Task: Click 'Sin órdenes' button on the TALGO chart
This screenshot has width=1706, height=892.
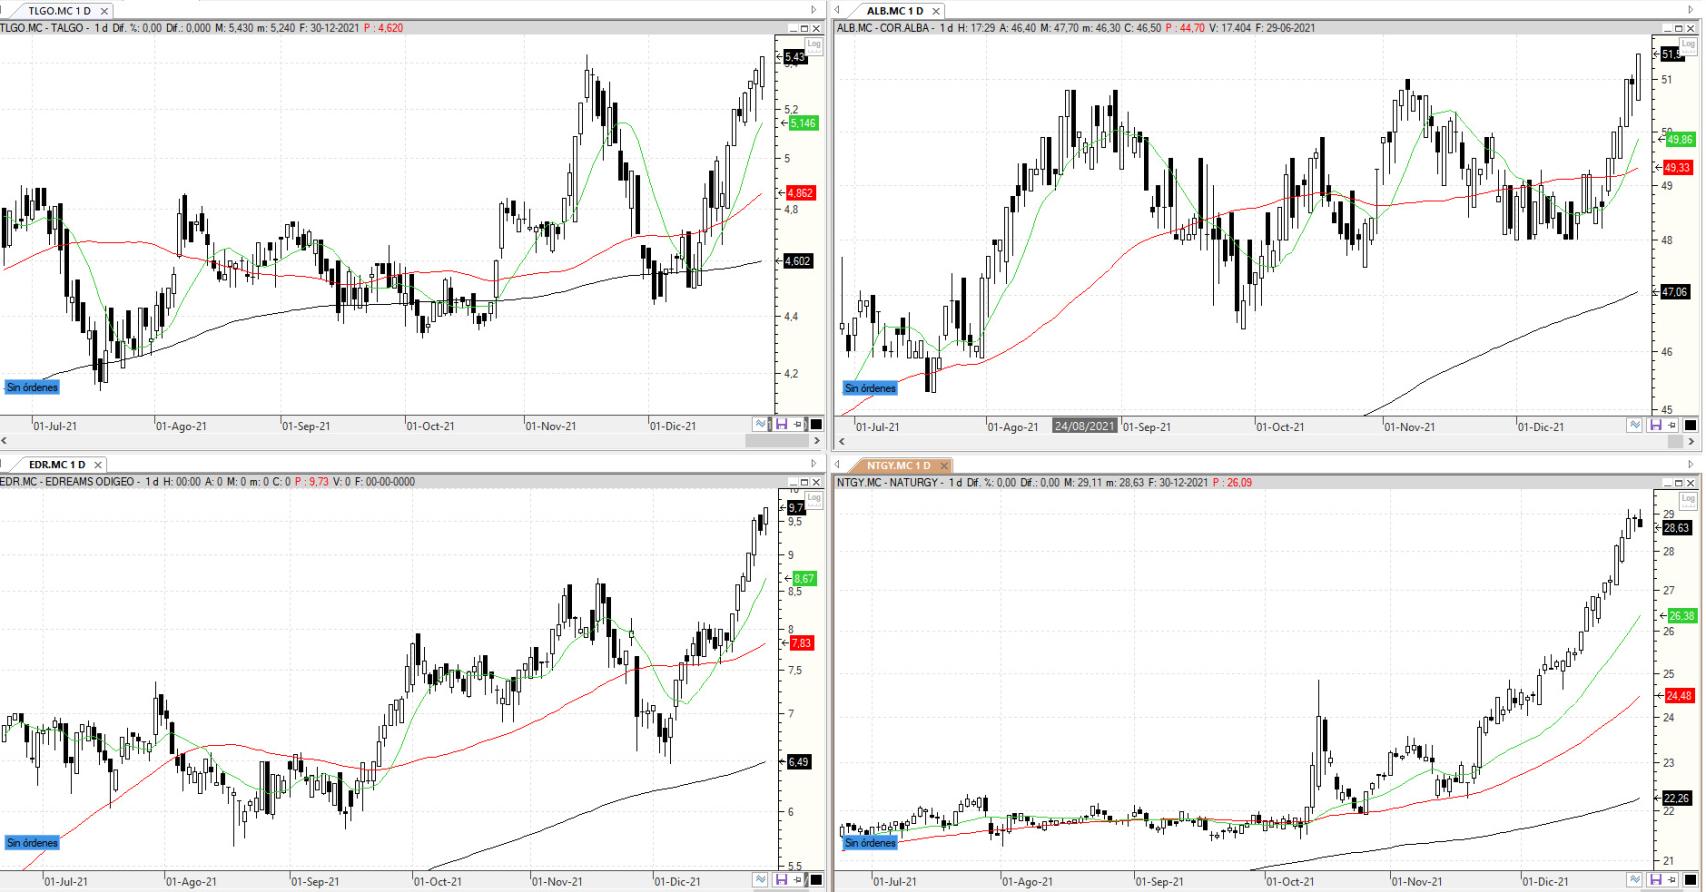Action: pyautogui.click(x=32, y=387)
